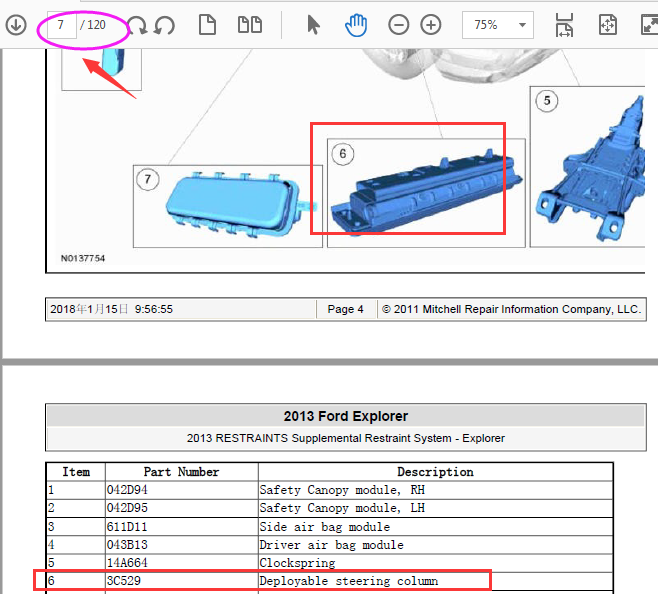Click part number 042D95
Screen dimensions: 658x594
(x=127, y=508)
